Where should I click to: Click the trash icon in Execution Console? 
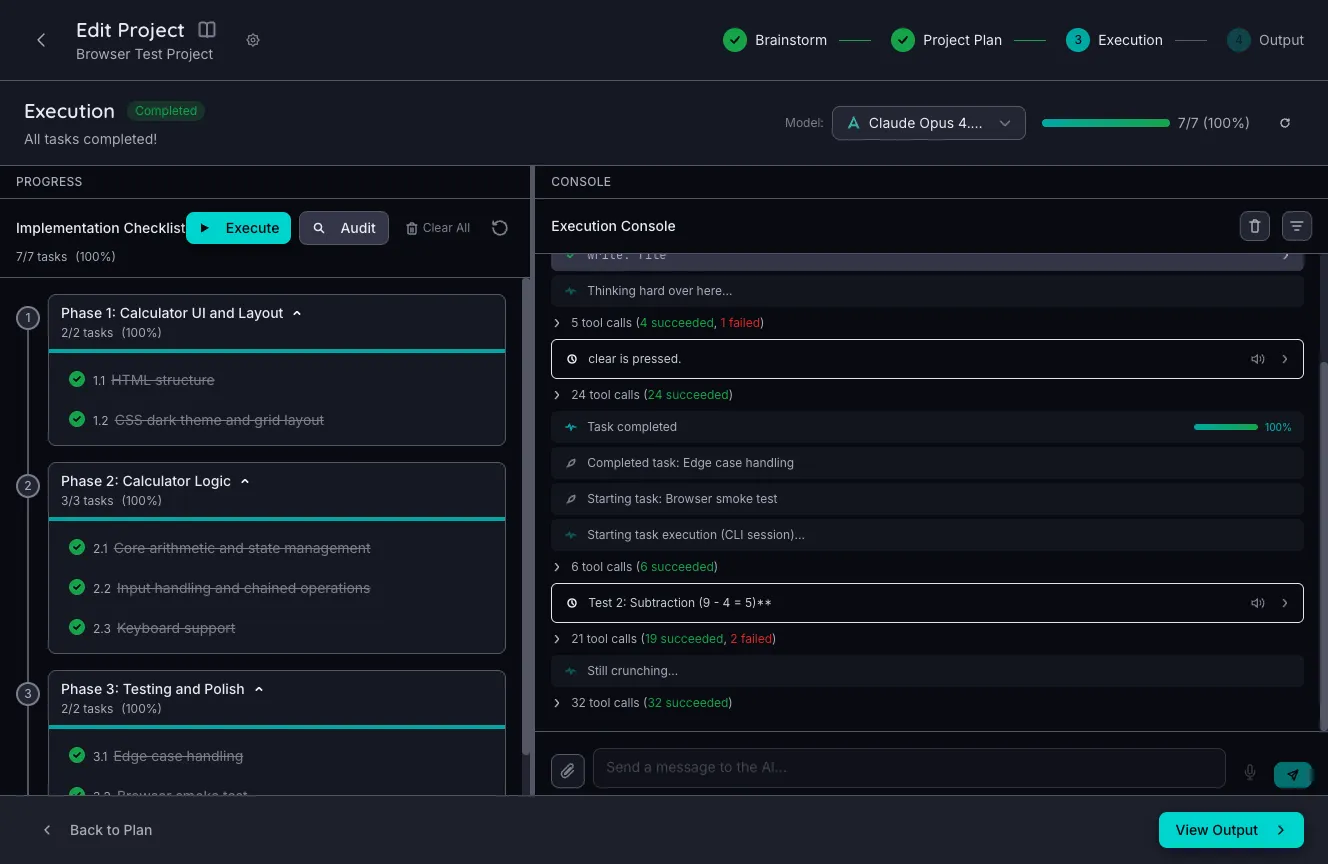(x=1255, y=226)
